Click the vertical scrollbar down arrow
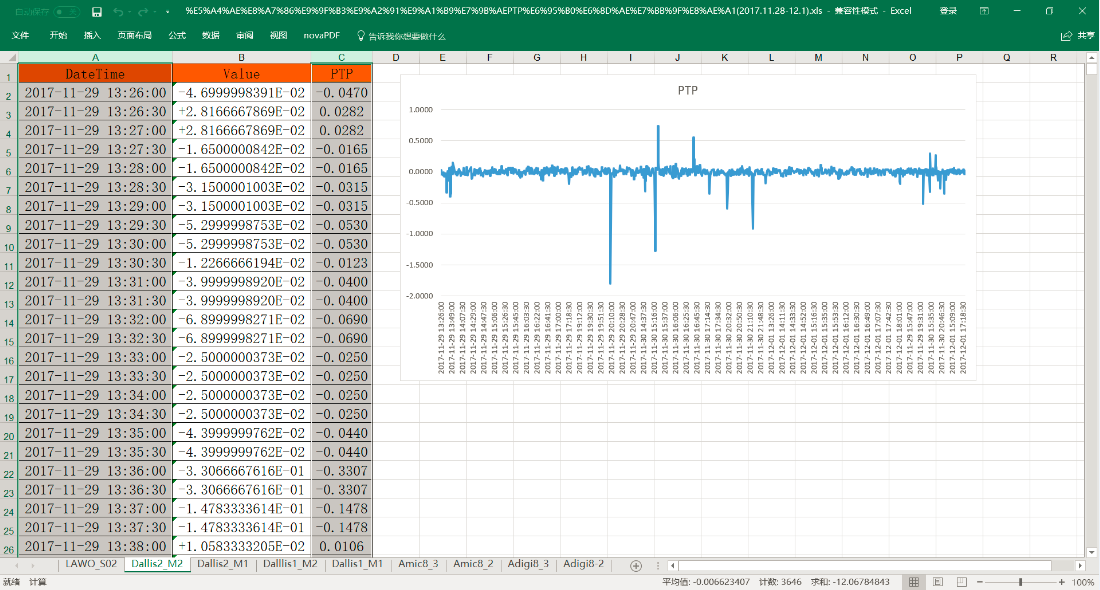The height and width of the screenshot is (590, 1100). (1092, 552)
